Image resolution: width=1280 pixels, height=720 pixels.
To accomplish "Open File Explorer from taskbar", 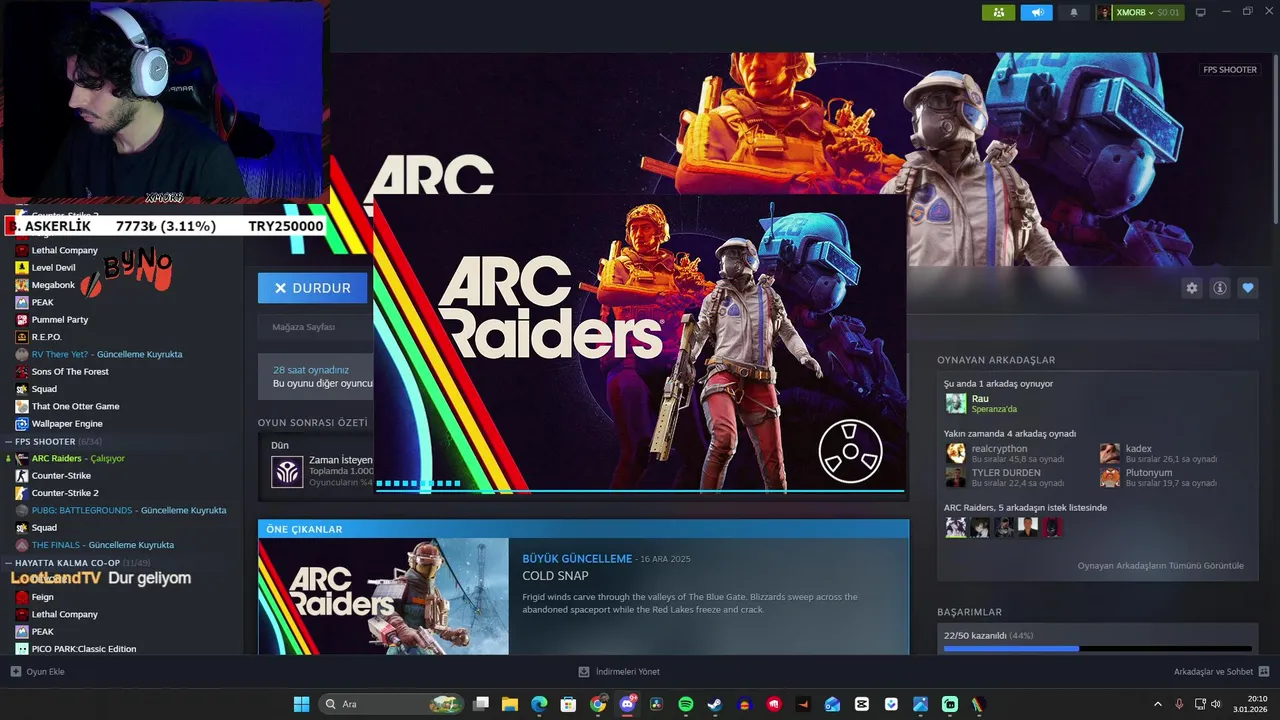I will pos(510,704).
